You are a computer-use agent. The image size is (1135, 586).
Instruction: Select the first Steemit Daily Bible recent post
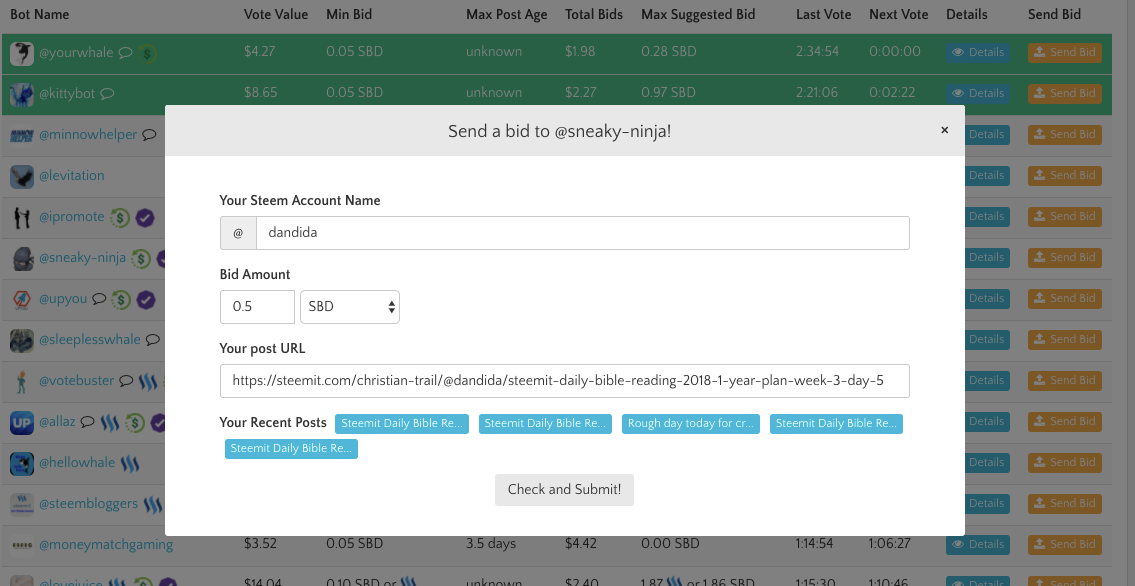coord(402,424)
